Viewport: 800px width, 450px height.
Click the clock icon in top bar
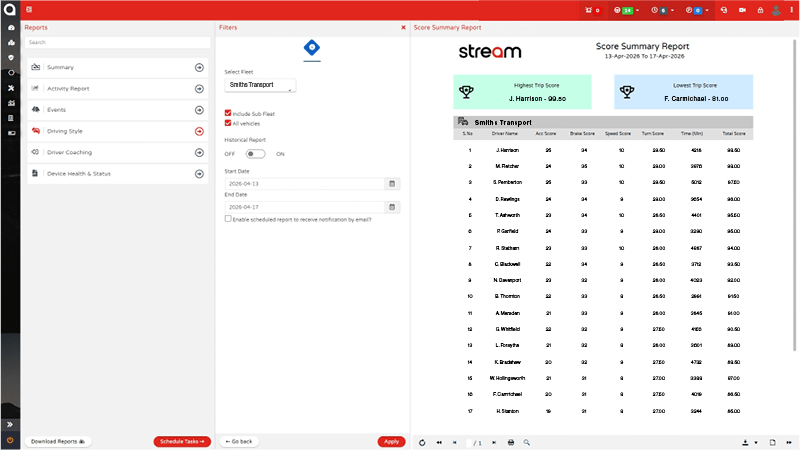(655, 10)
